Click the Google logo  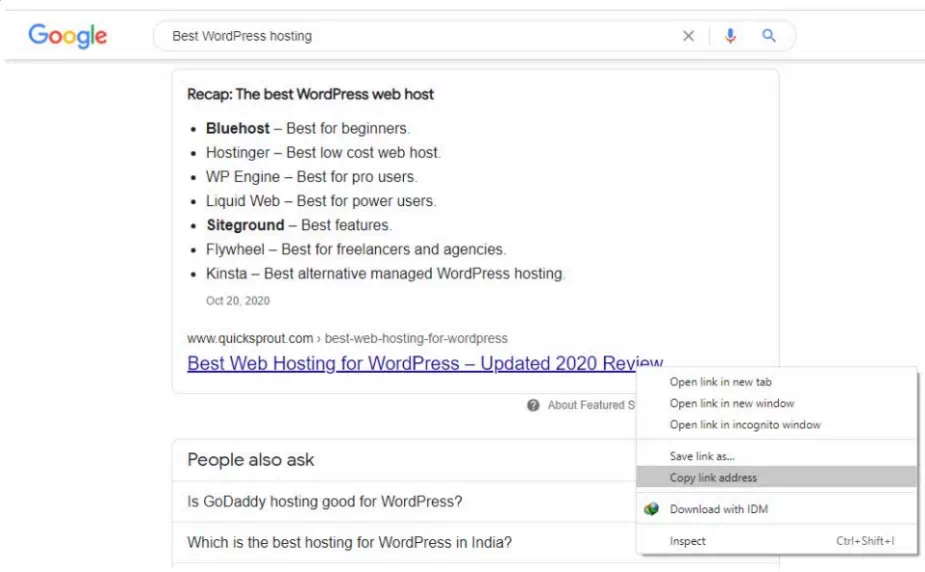click(68, 36)
